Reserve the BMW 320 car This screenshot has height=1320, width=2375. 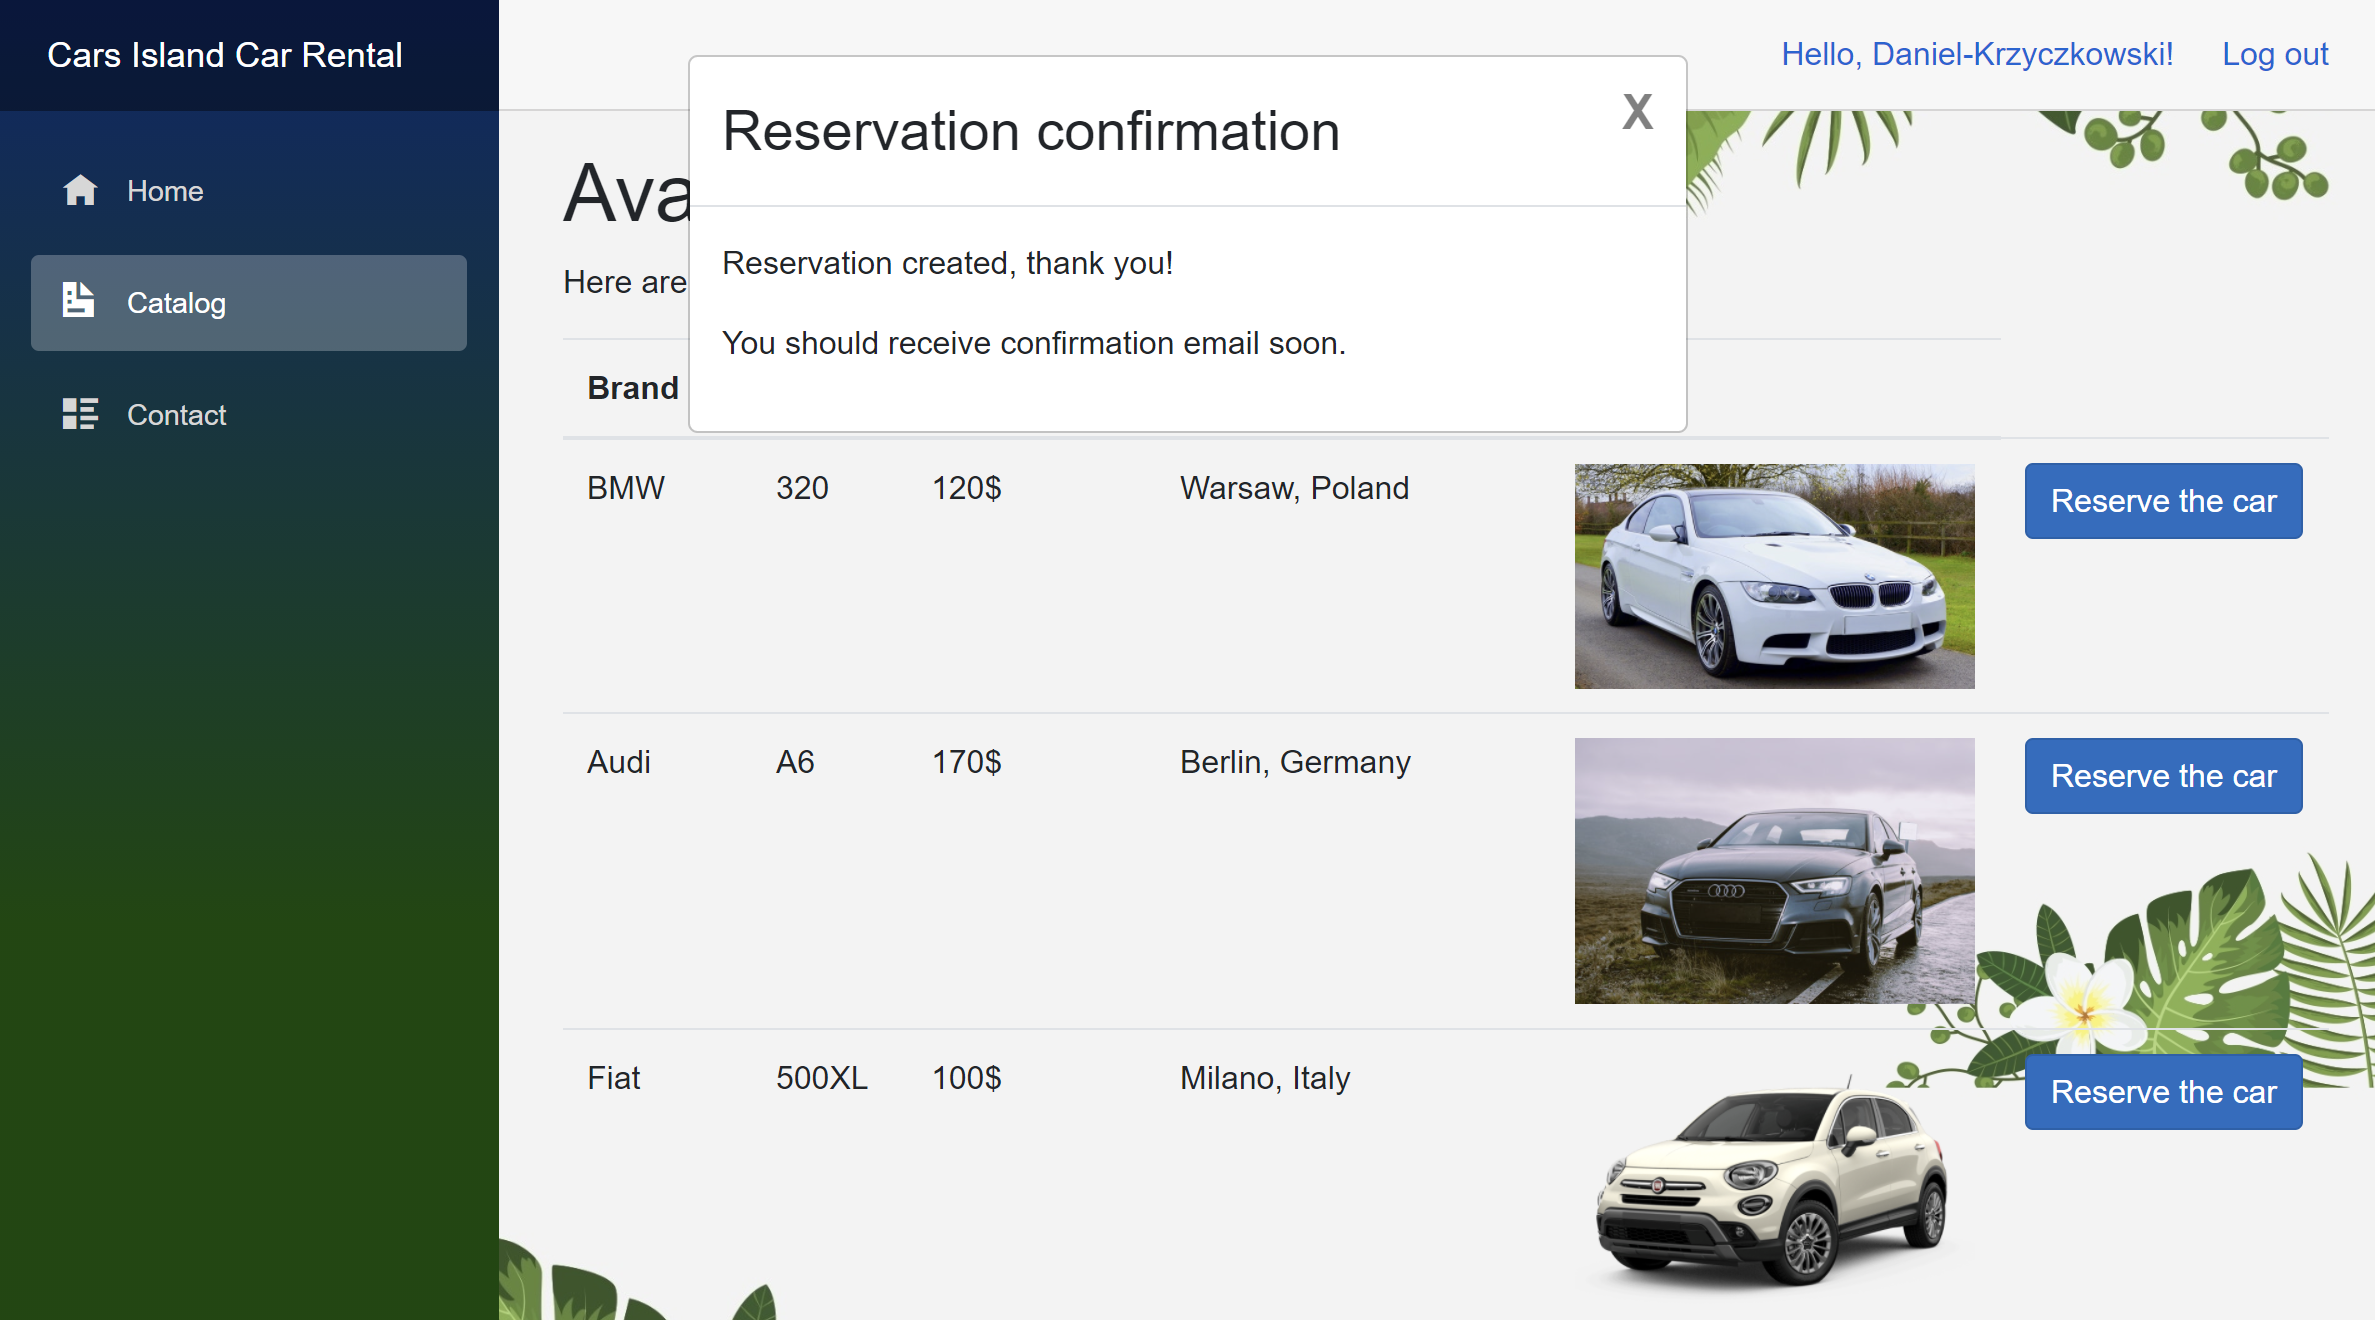pos(2163,501)
